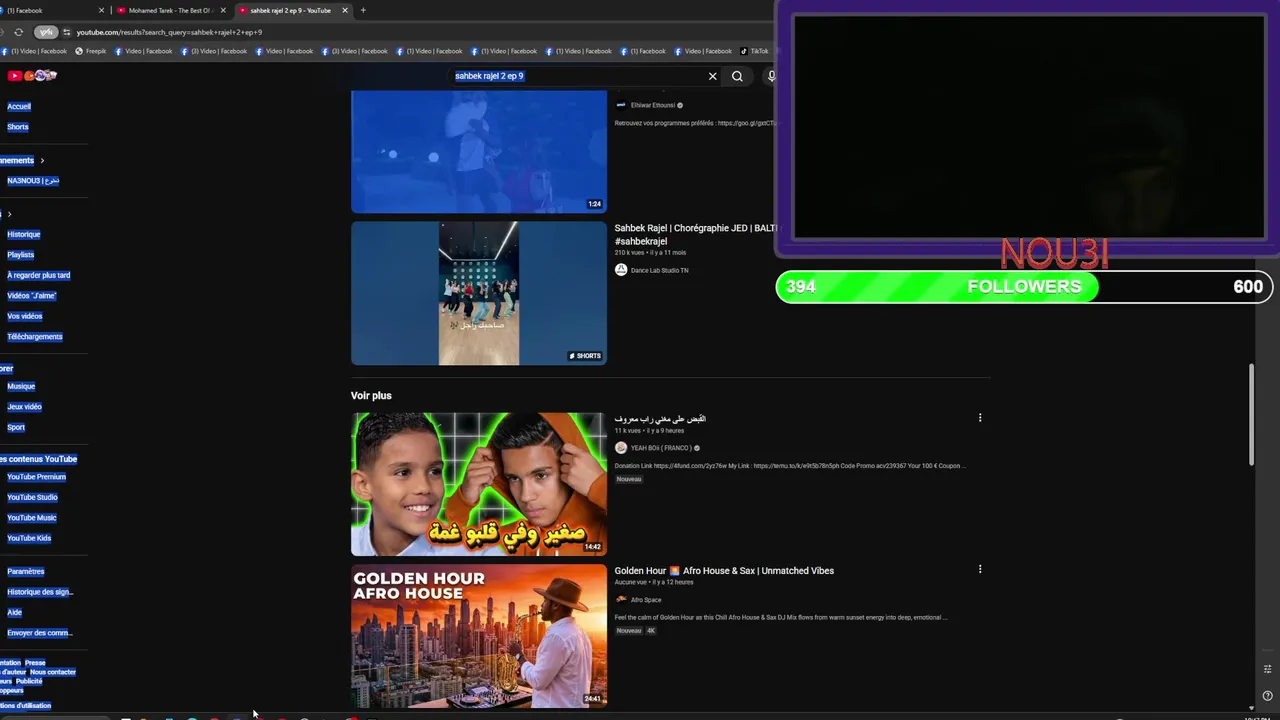Play the صغير وفي قلبو غمة thumbnail

click(479, 484)
